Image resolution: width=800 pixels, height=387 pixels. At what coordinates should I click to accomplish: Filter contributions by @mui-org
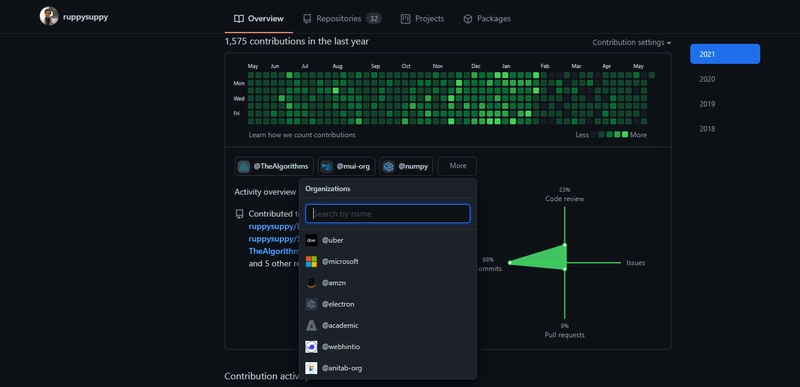(x=346, y=166)
